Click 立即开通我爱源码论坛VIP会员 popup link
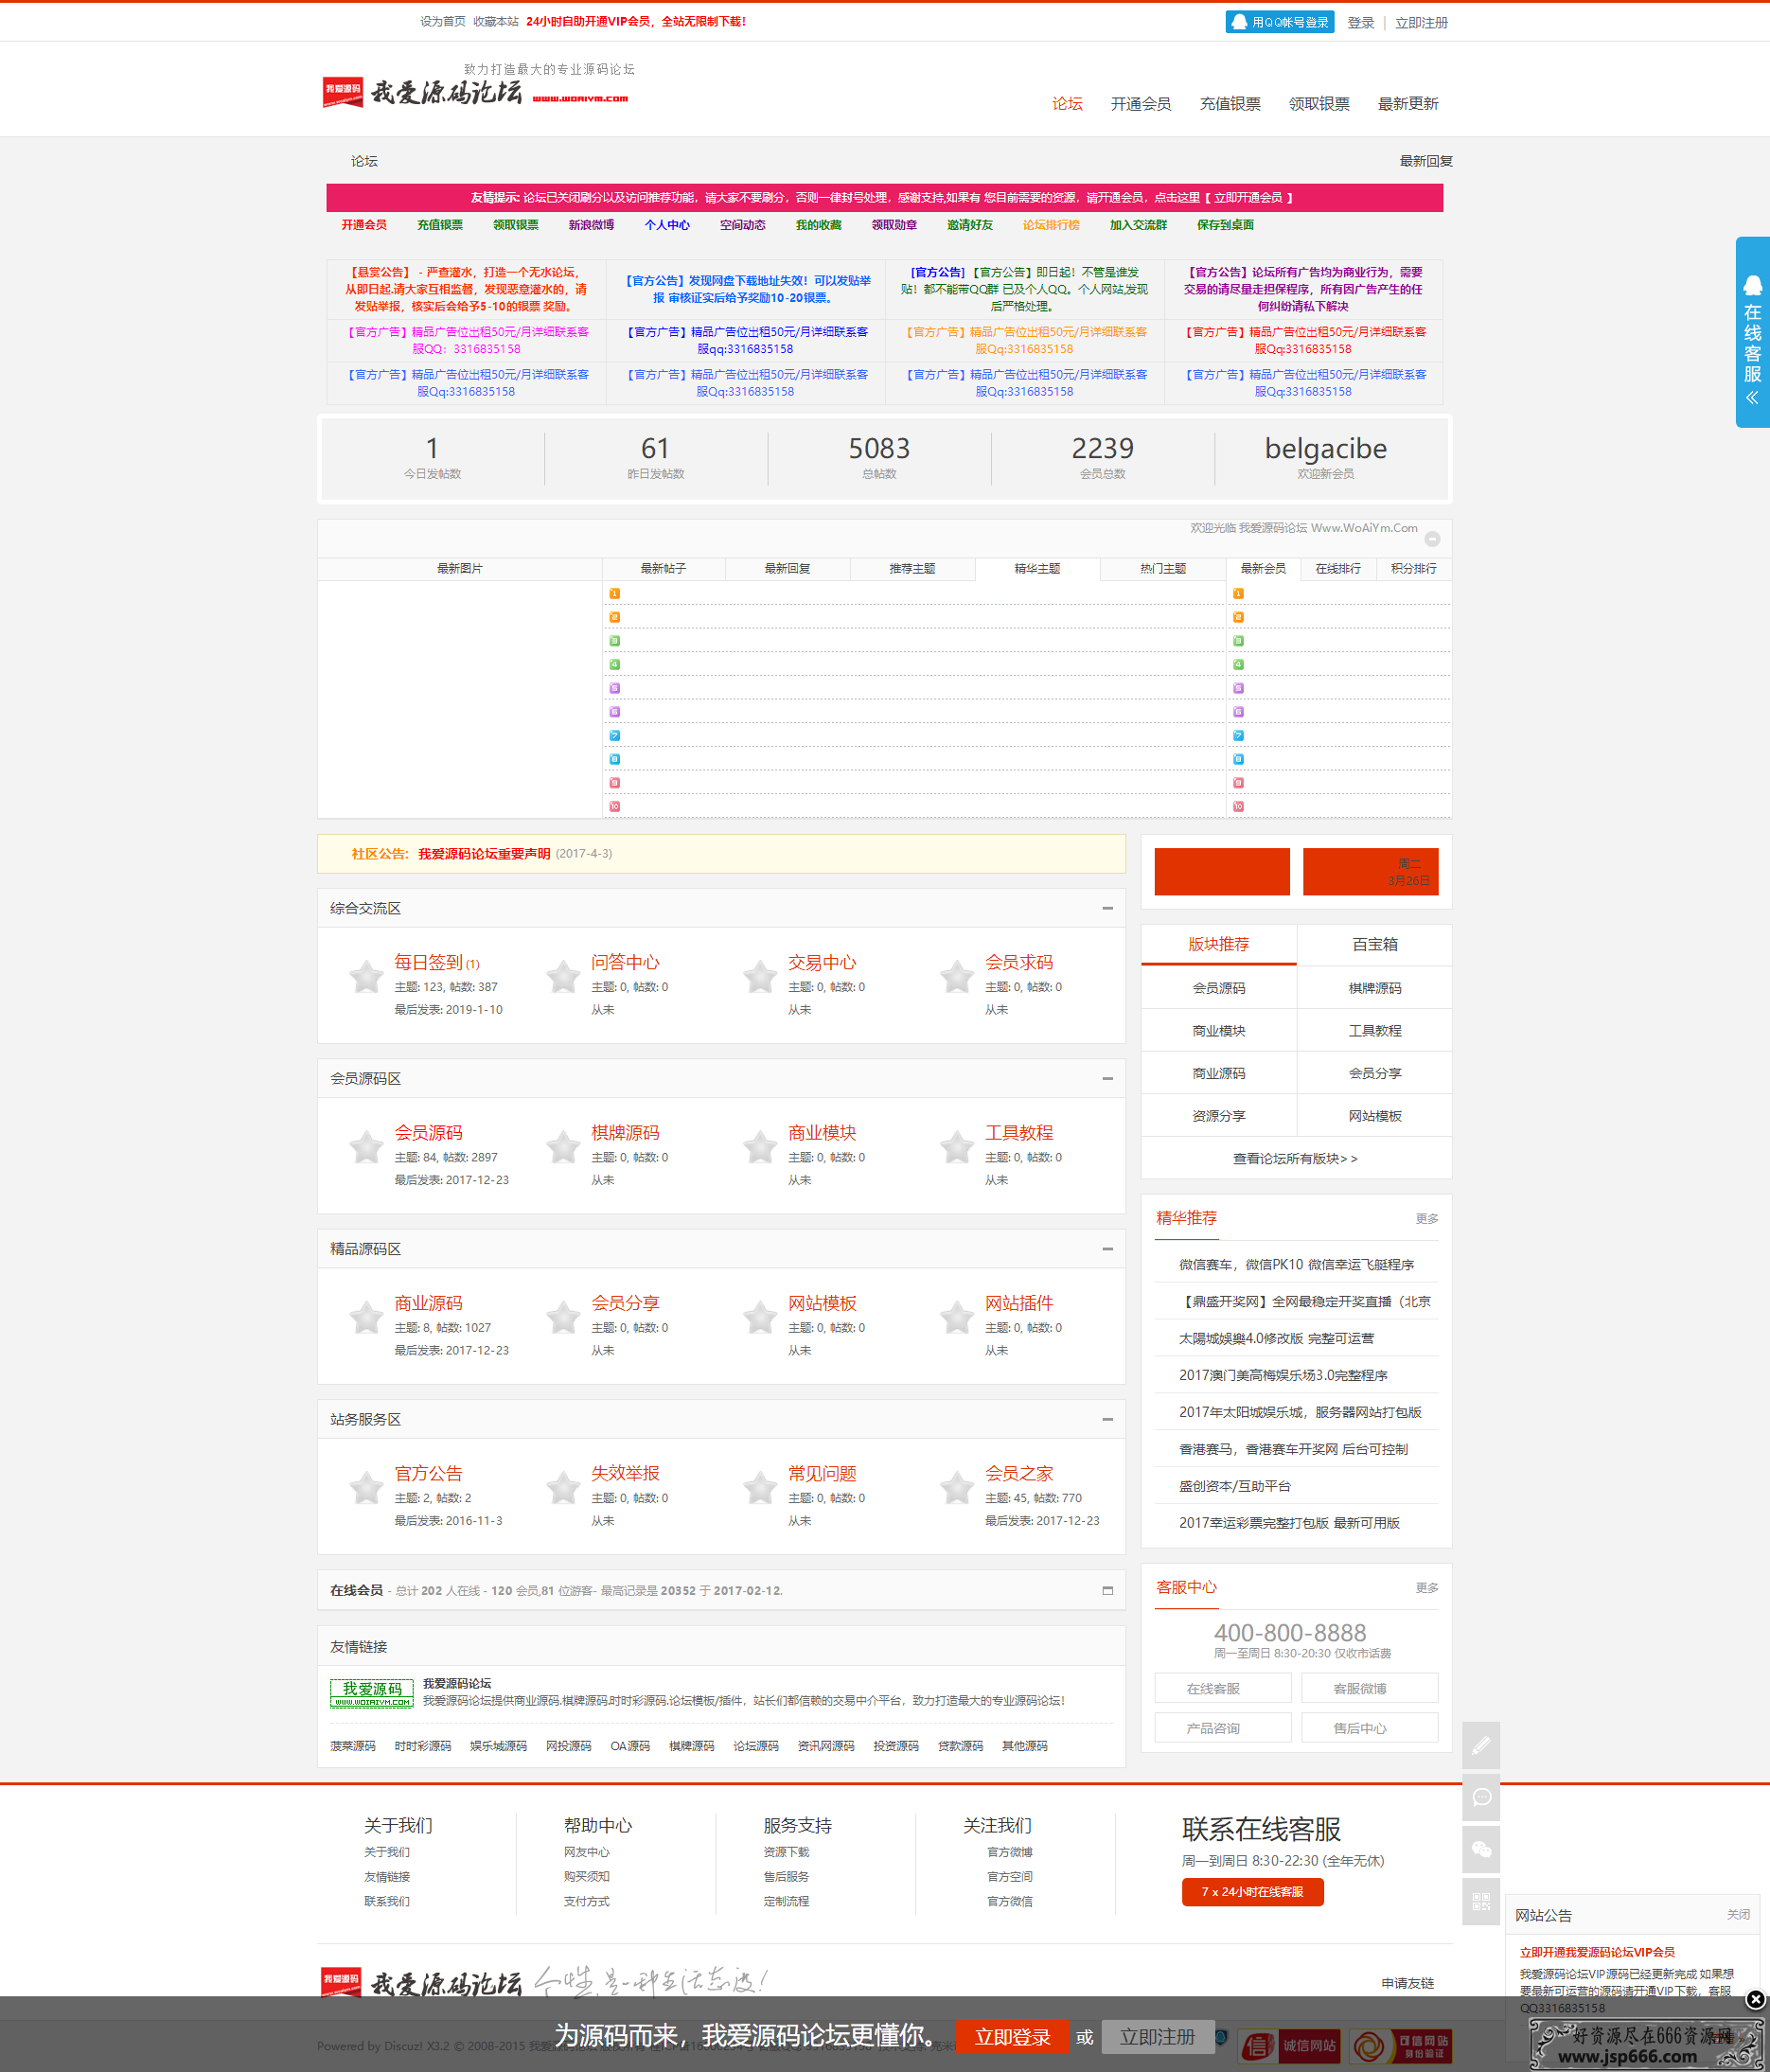Image resolution: width=1770 pixels, height=2072 pixels. pos(1597,1952)
